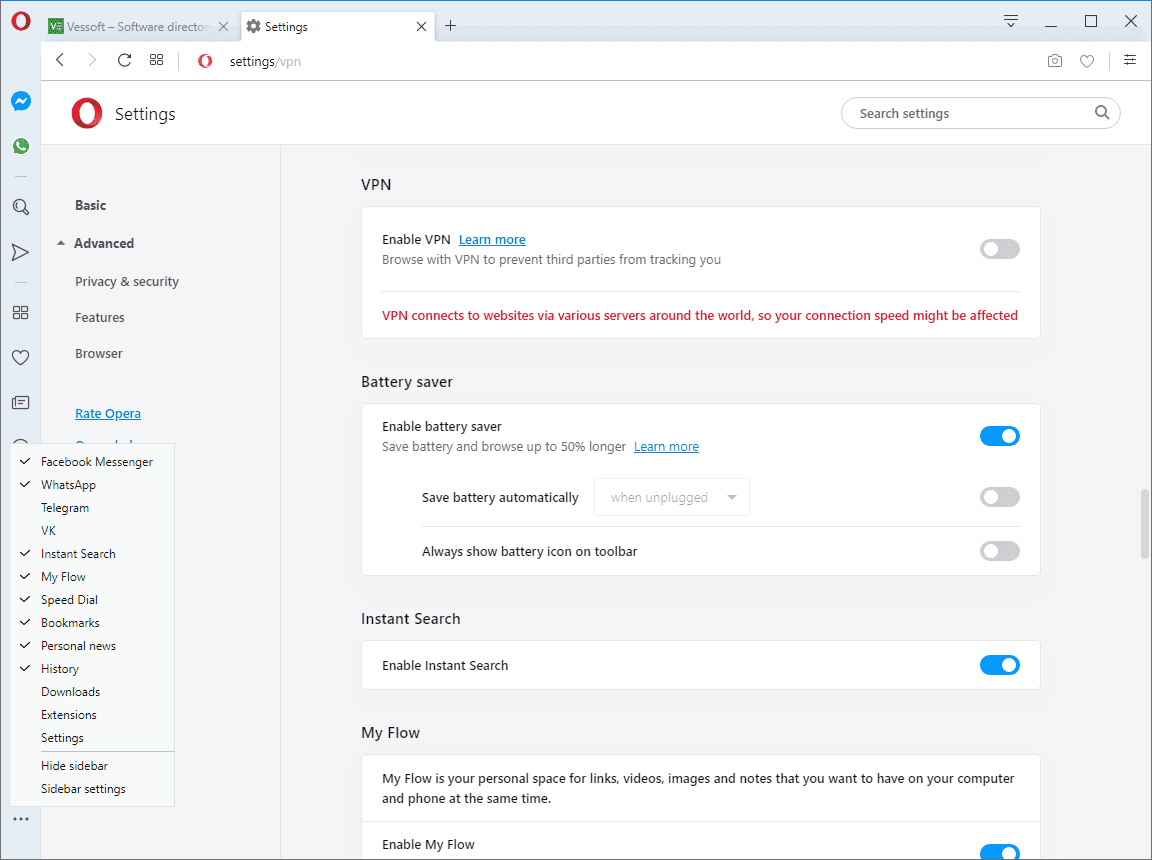Check Extensions in sidebar menu
Screen dimensions: 1152x860
click(x=92, y=715)
